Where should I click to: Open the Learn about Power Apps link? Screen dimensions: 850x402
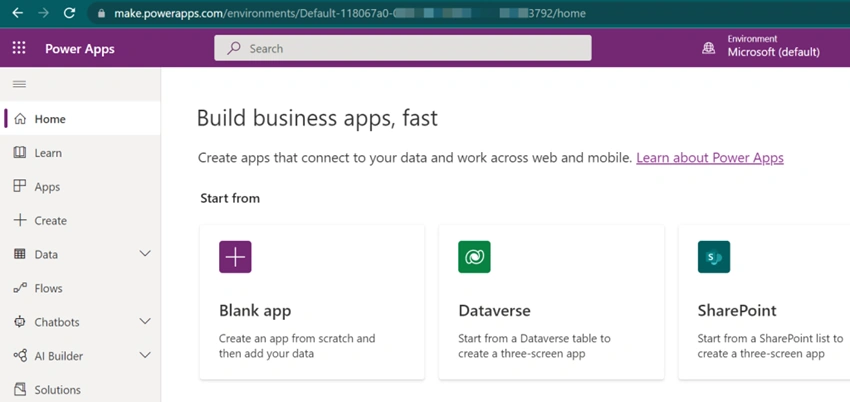tap(710, 158)
